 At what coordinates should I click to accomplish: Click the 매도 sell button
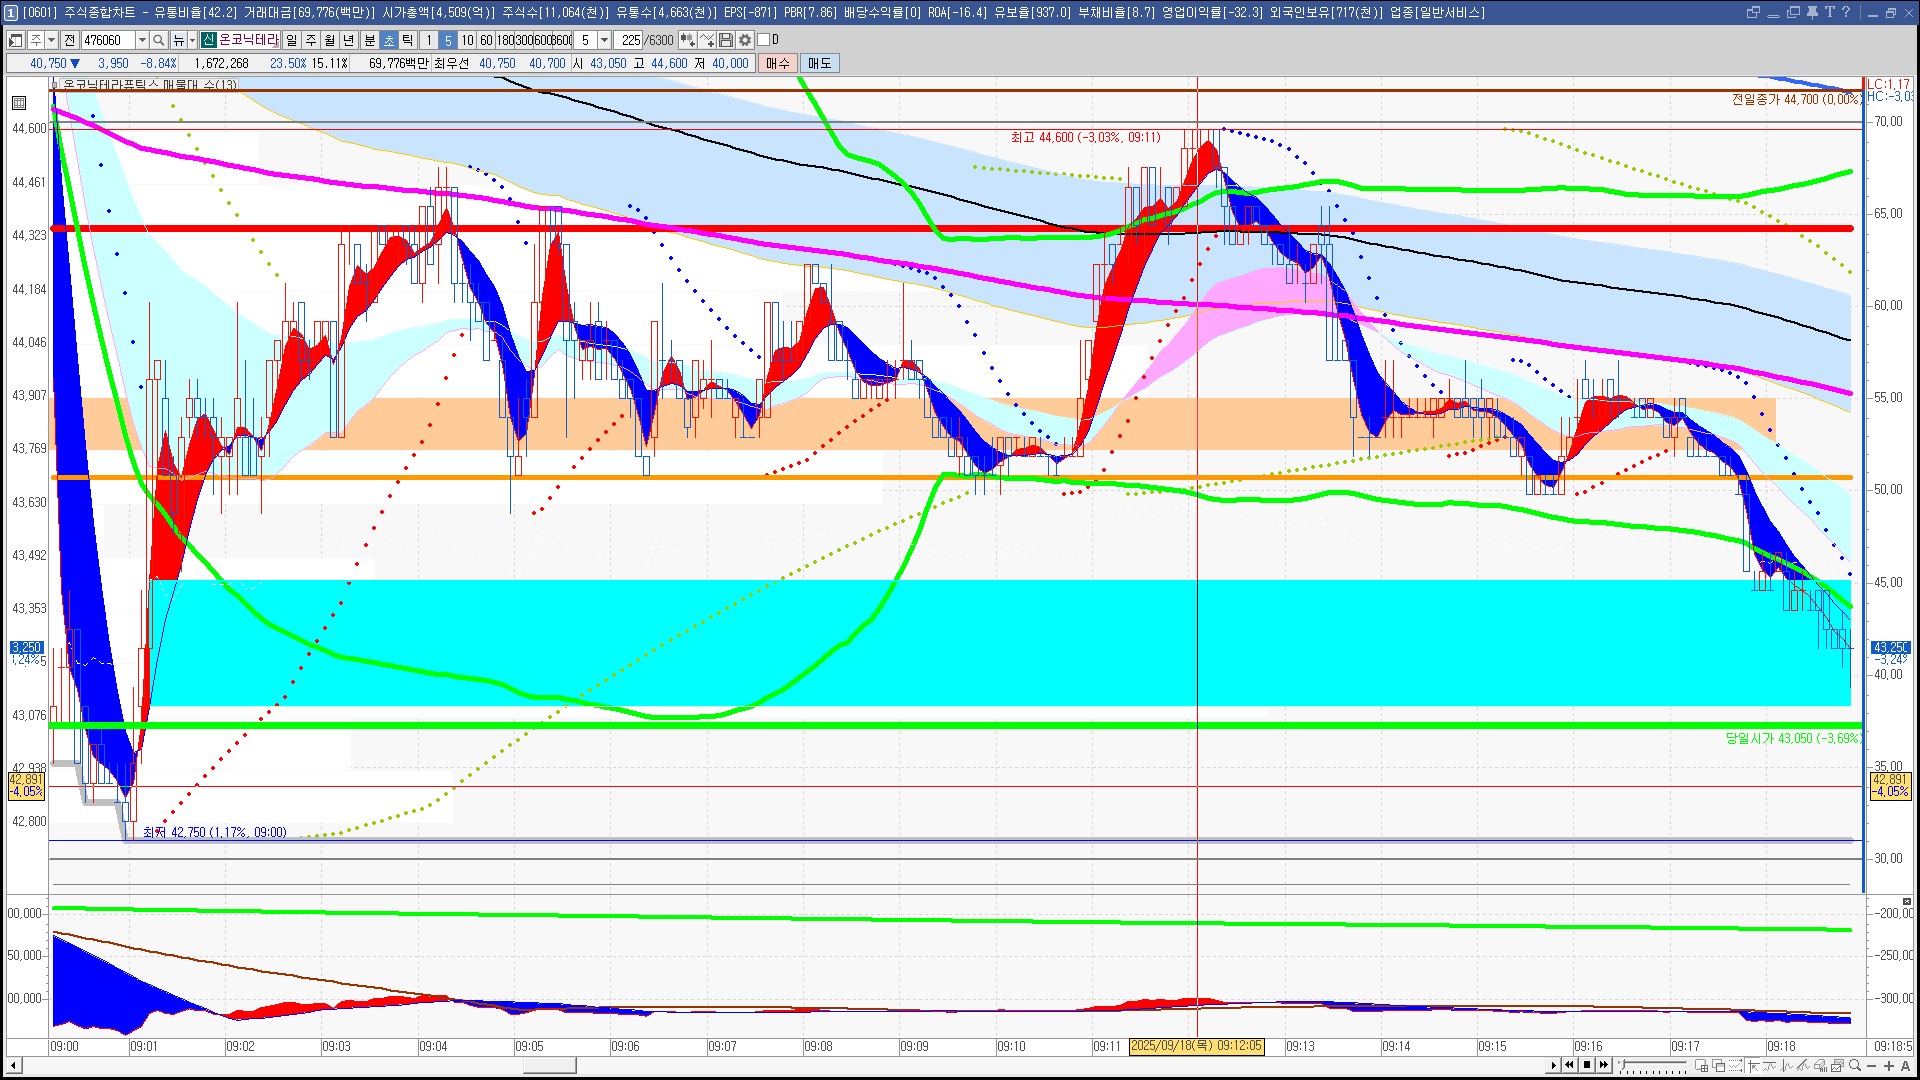[819, 63]
